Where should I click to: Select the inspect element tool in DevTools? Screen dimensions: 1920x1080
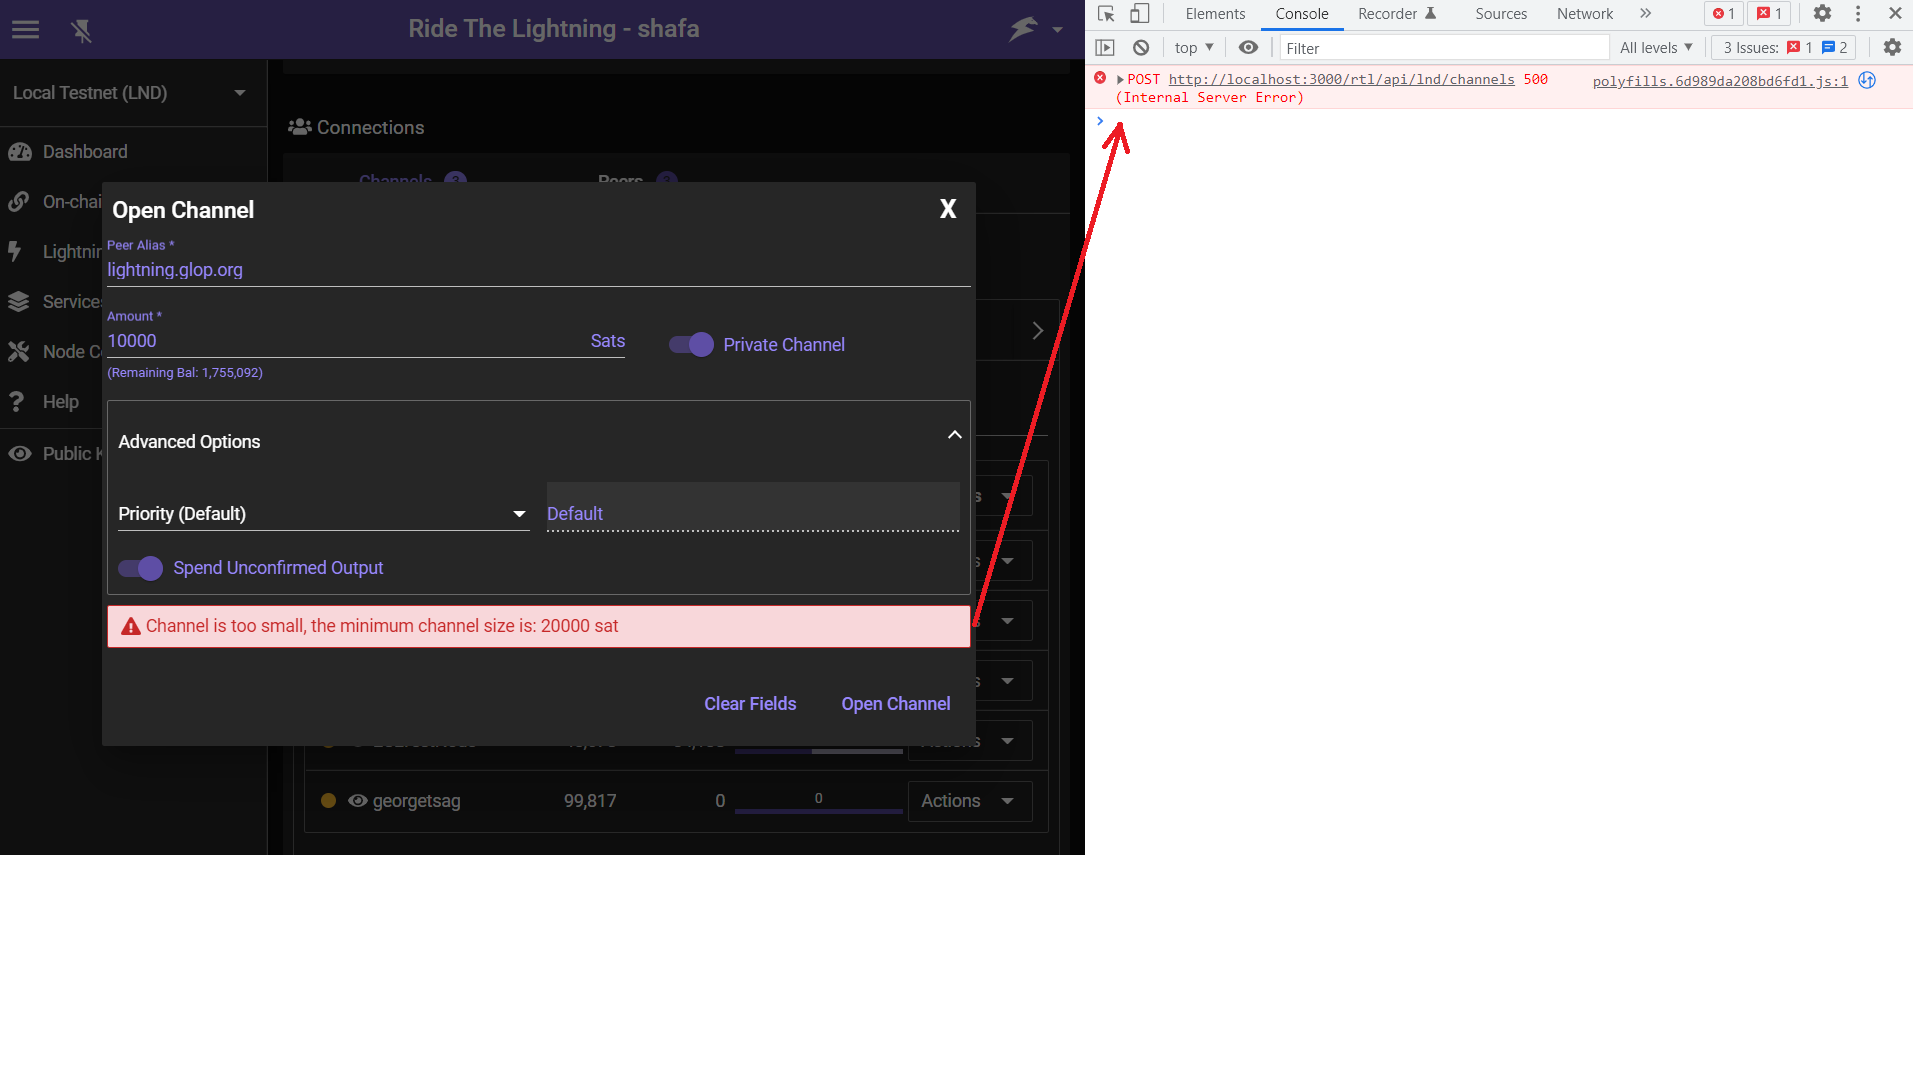[x=1104, y=14]
